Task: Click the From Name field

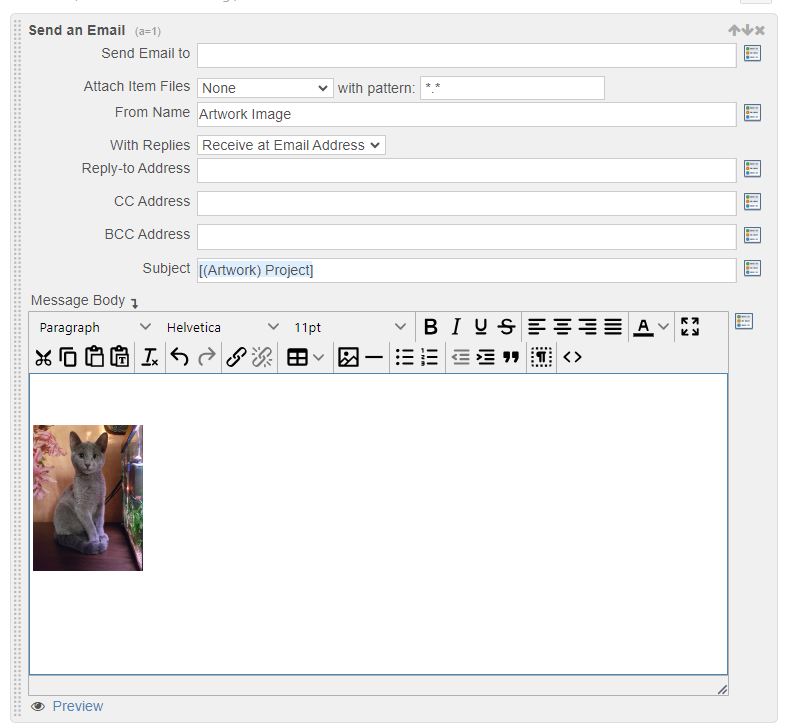Action: click(466, 115)
